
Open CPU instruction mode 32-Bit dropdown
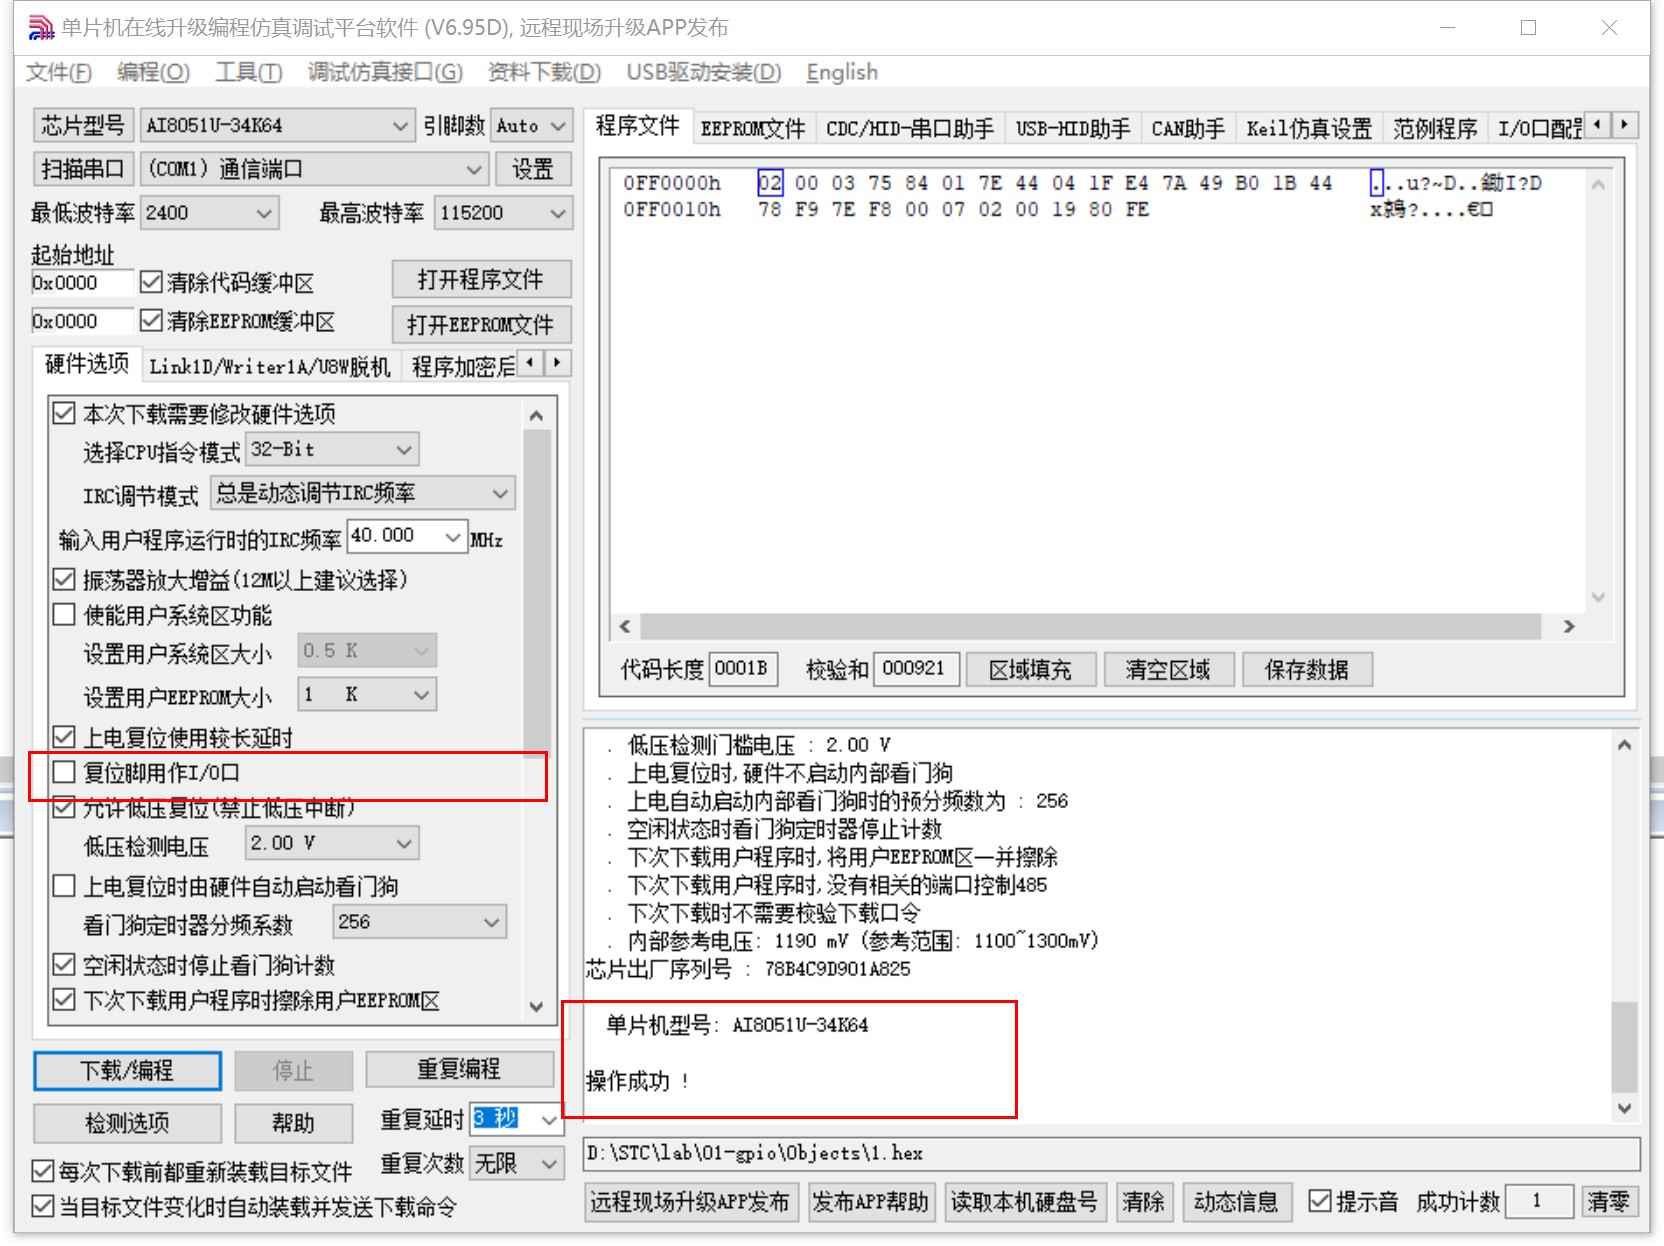coord(332,450)
